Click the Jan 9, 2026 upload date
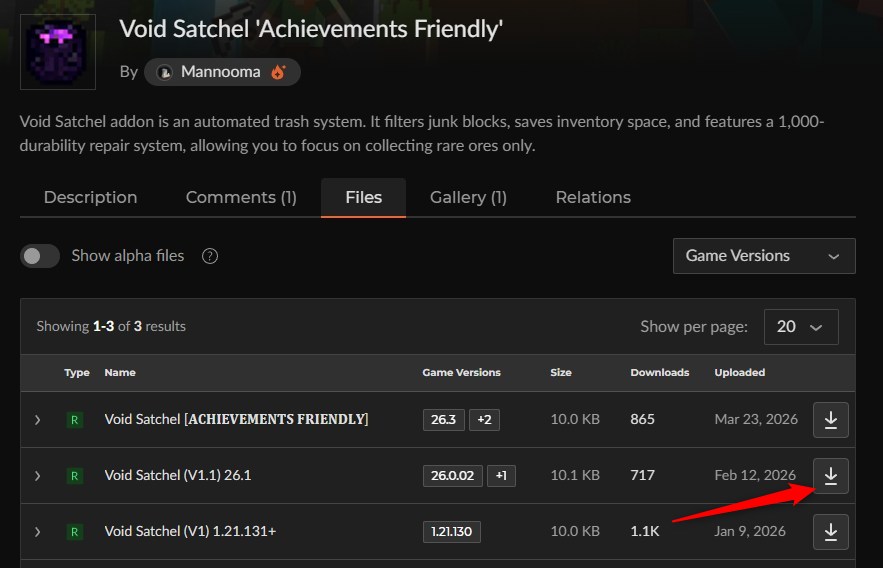Viewport: 883px width, 568px height. [x=750, y=531]
